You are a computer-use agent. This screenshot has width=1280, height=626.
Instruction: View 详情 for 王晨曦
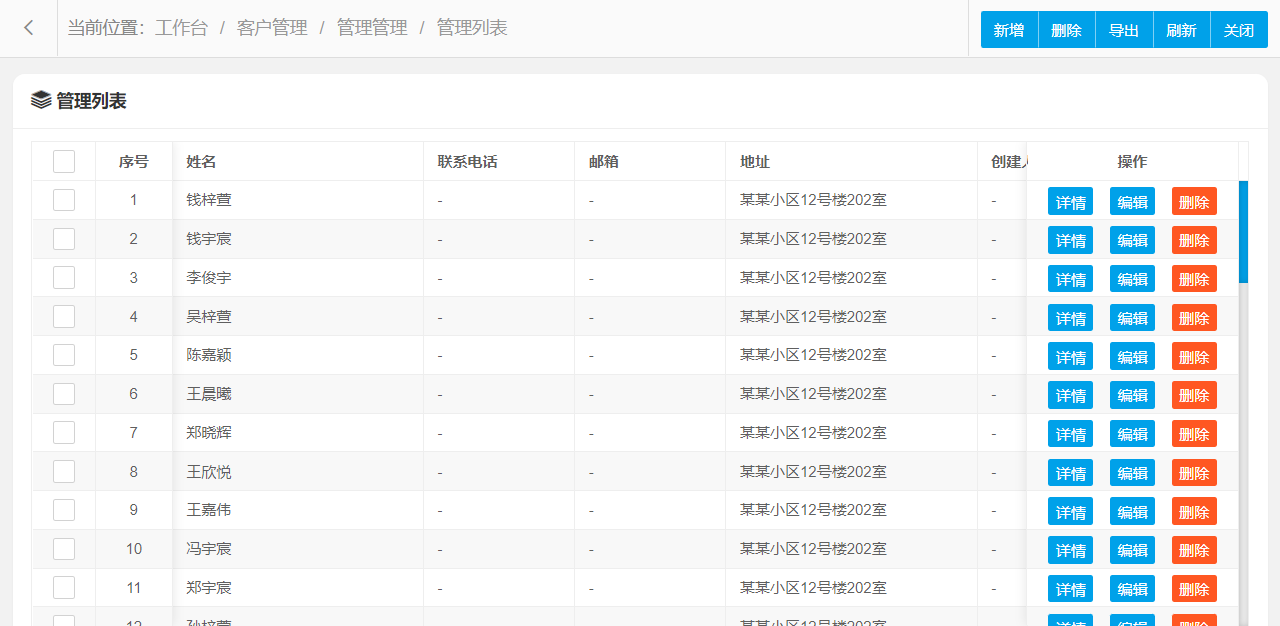click(x=1070, y=395)
